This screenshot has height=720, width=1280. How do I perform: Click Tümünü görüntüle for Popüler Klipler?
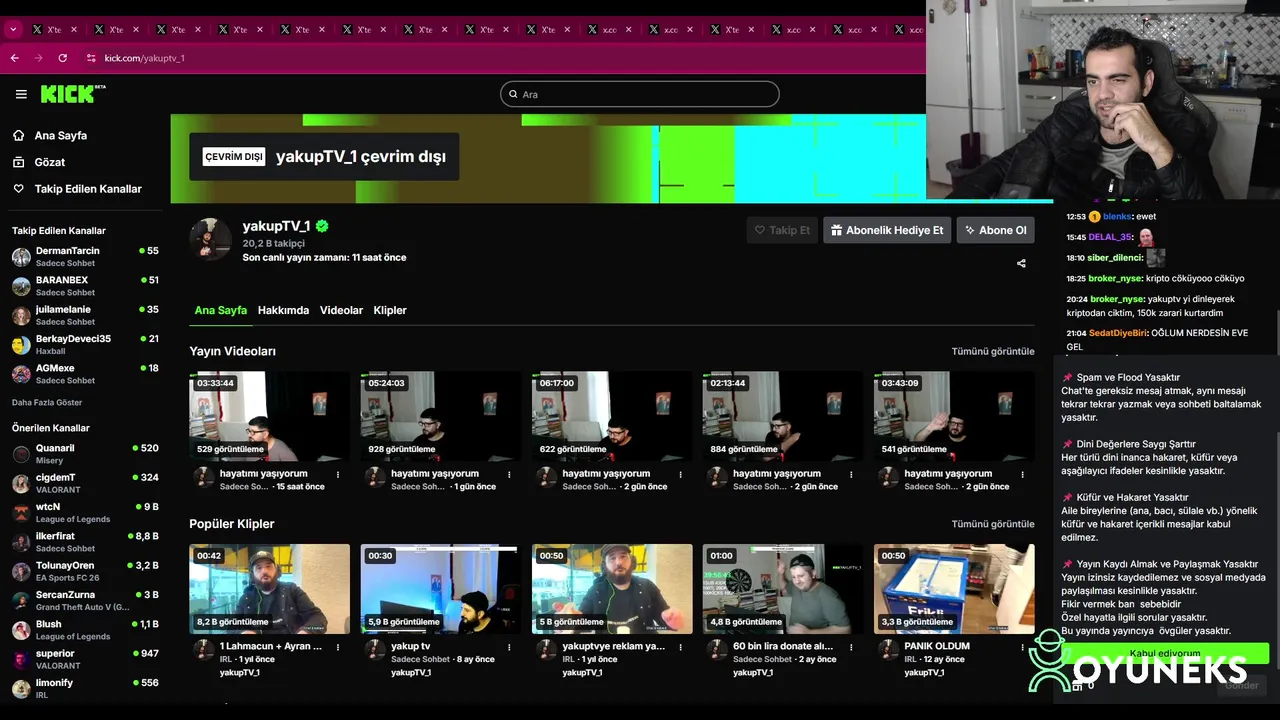[x=993, y=524]
